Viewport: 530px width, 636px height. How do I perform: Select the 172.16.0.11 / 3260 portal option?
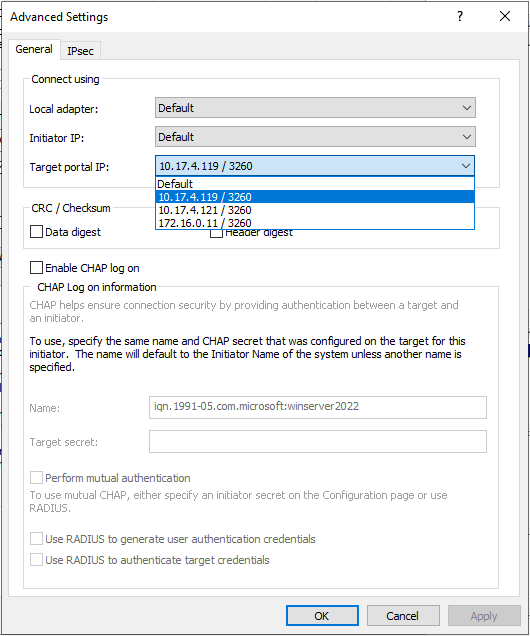coord(315,223)
